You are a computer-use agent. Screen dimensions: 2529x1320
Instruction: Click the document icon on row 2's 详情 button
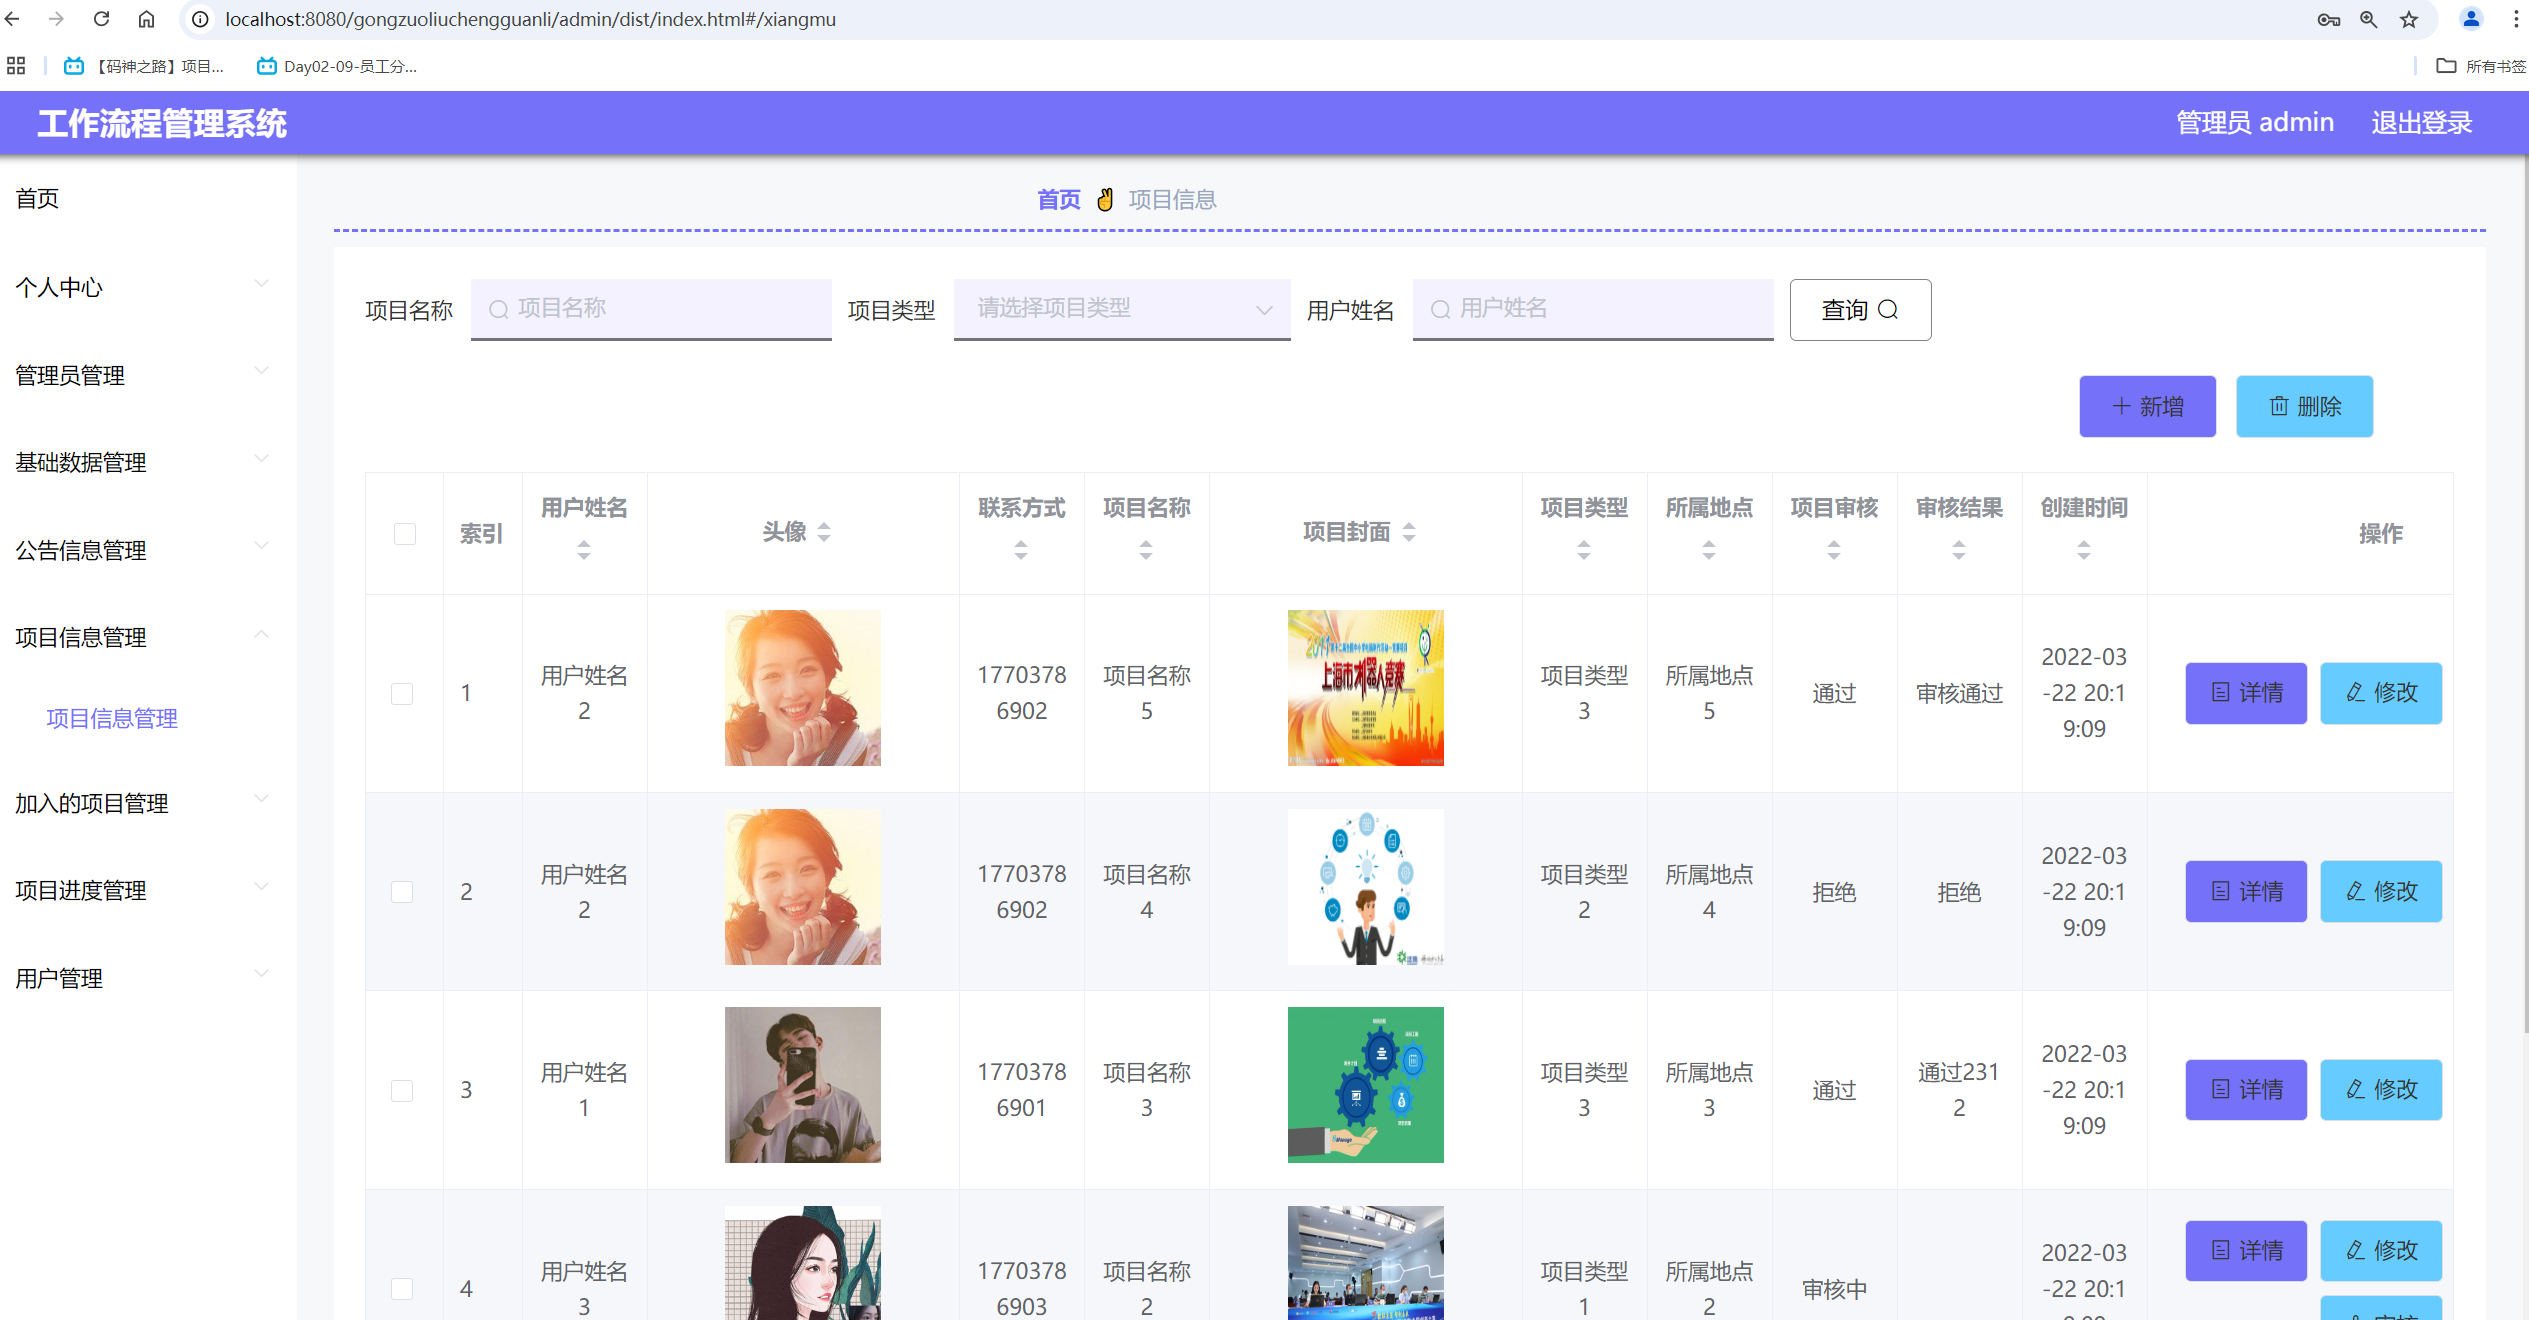pyautogui.click(x=2218, y=891)
